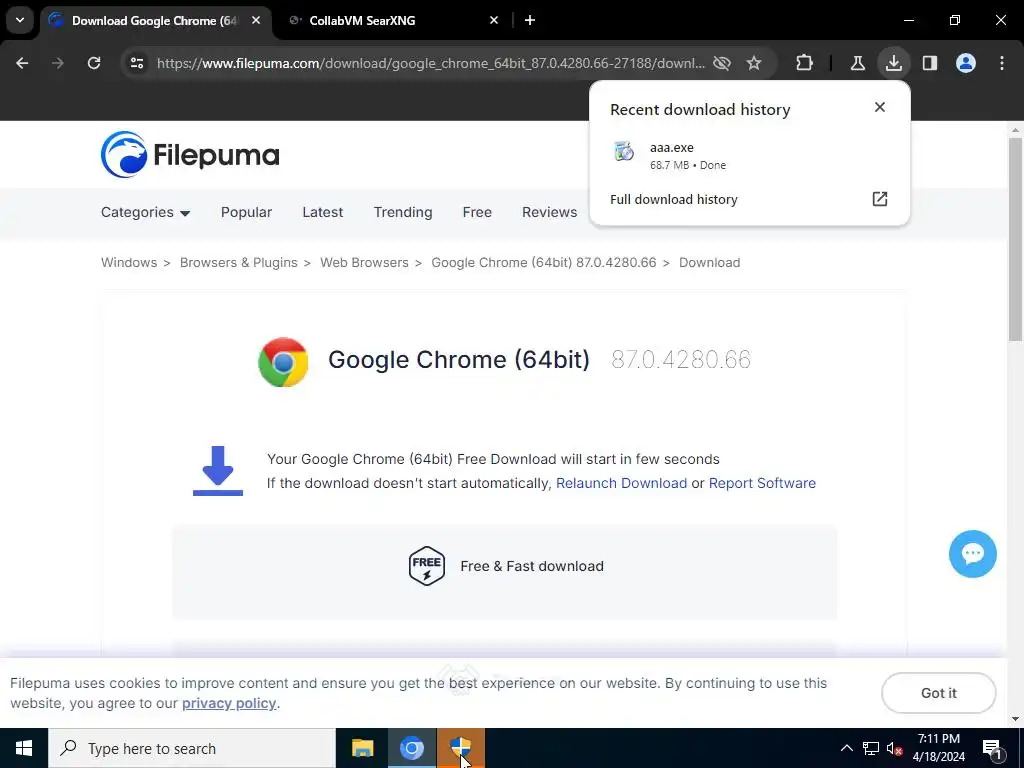Open File Explorer from taskbar
This screenshot has height=768, width=1024.
(362, 748)
